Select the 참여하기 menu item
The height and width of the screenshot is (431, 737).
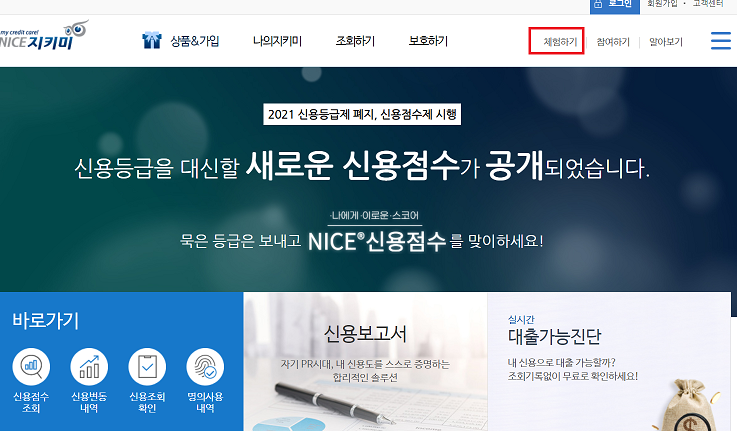click(613, 42)
